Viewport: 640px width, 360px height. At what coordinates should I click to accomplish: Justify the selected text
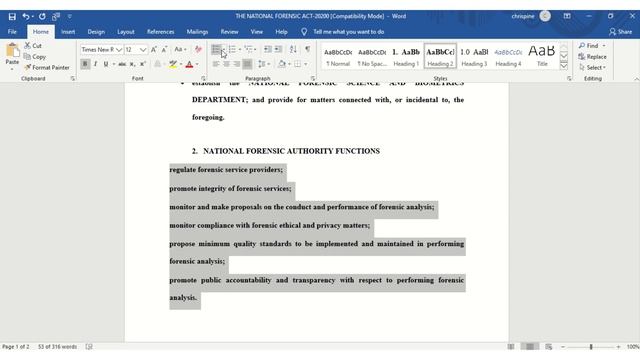click(x=247, y=64)
